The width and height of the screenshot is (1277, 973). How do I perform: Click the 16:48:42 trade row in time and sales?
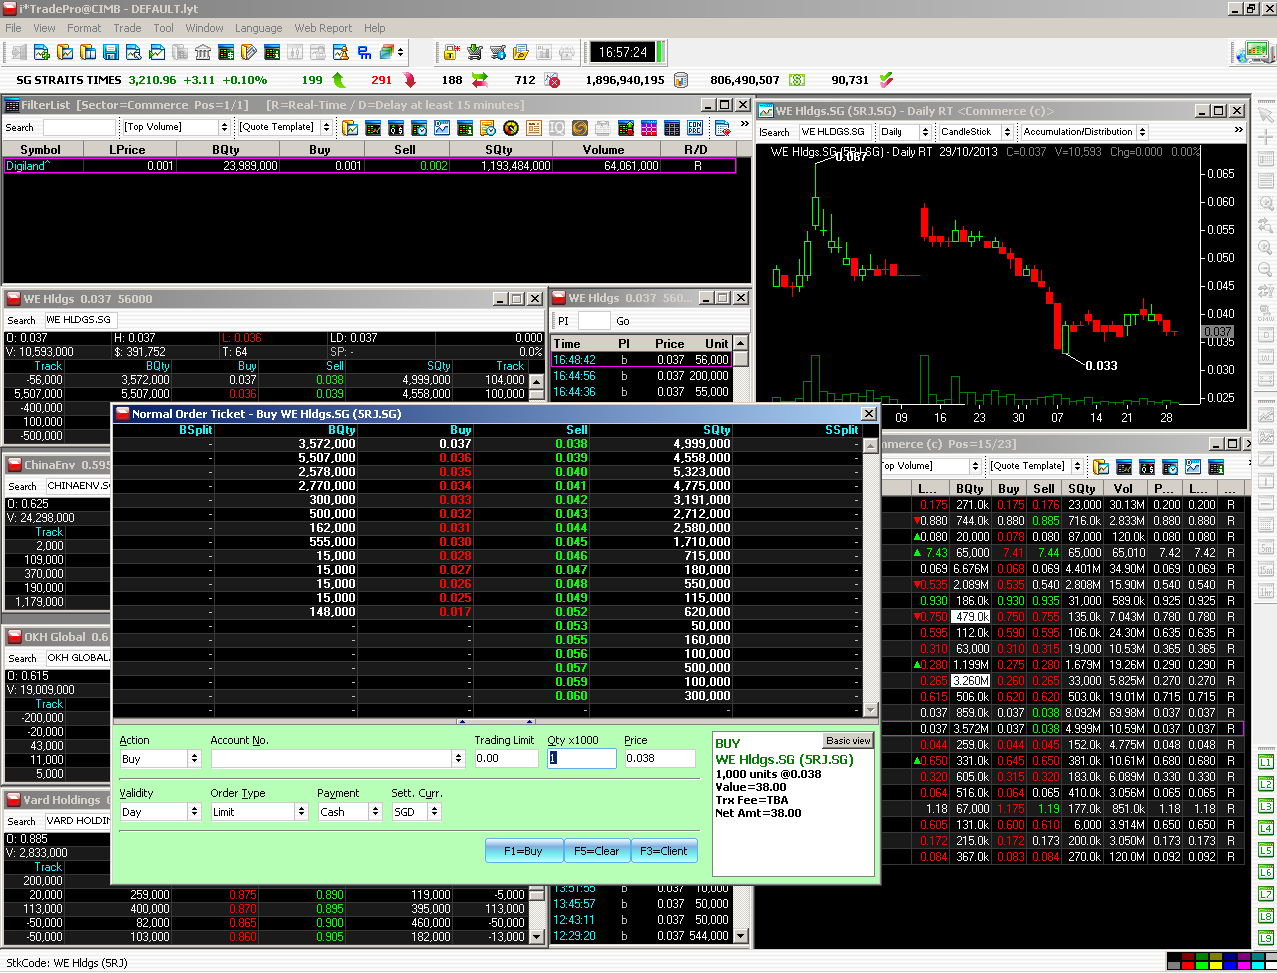[x=642, y=360]
